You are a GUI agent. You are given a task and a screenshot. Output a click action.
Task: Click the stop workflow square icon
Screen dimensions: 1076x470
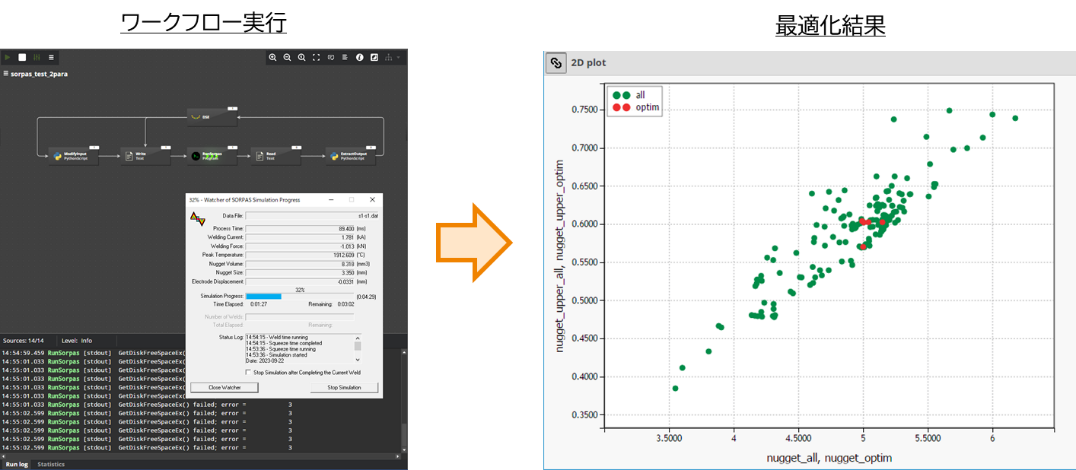click(x=22, y=57)
